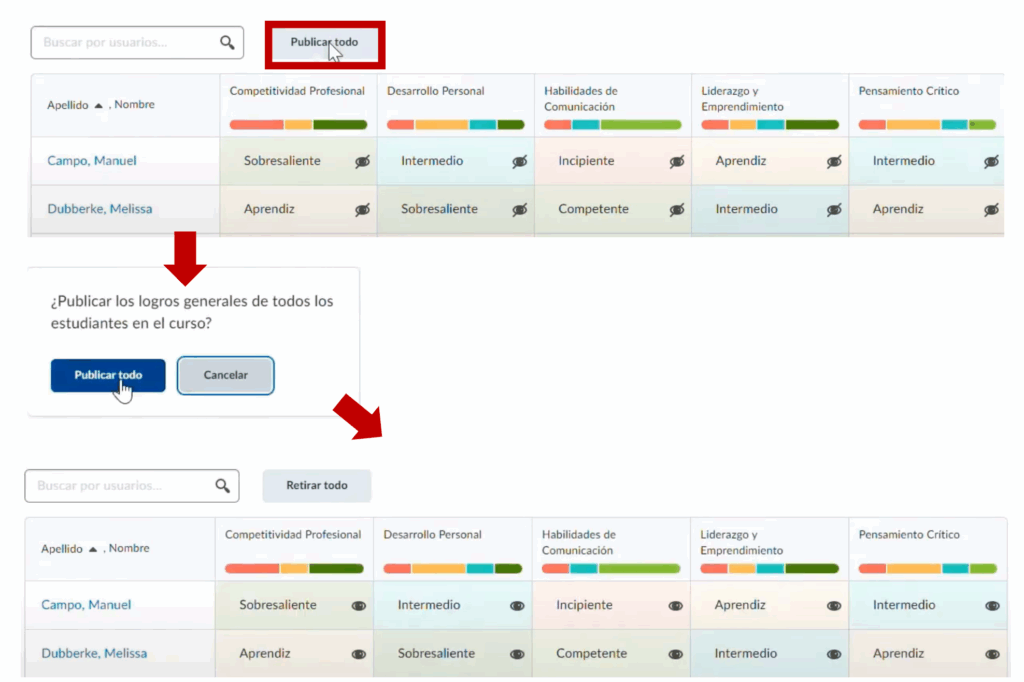Click the gray Publicar todo button outlined in red

click(x=324, y=43)
